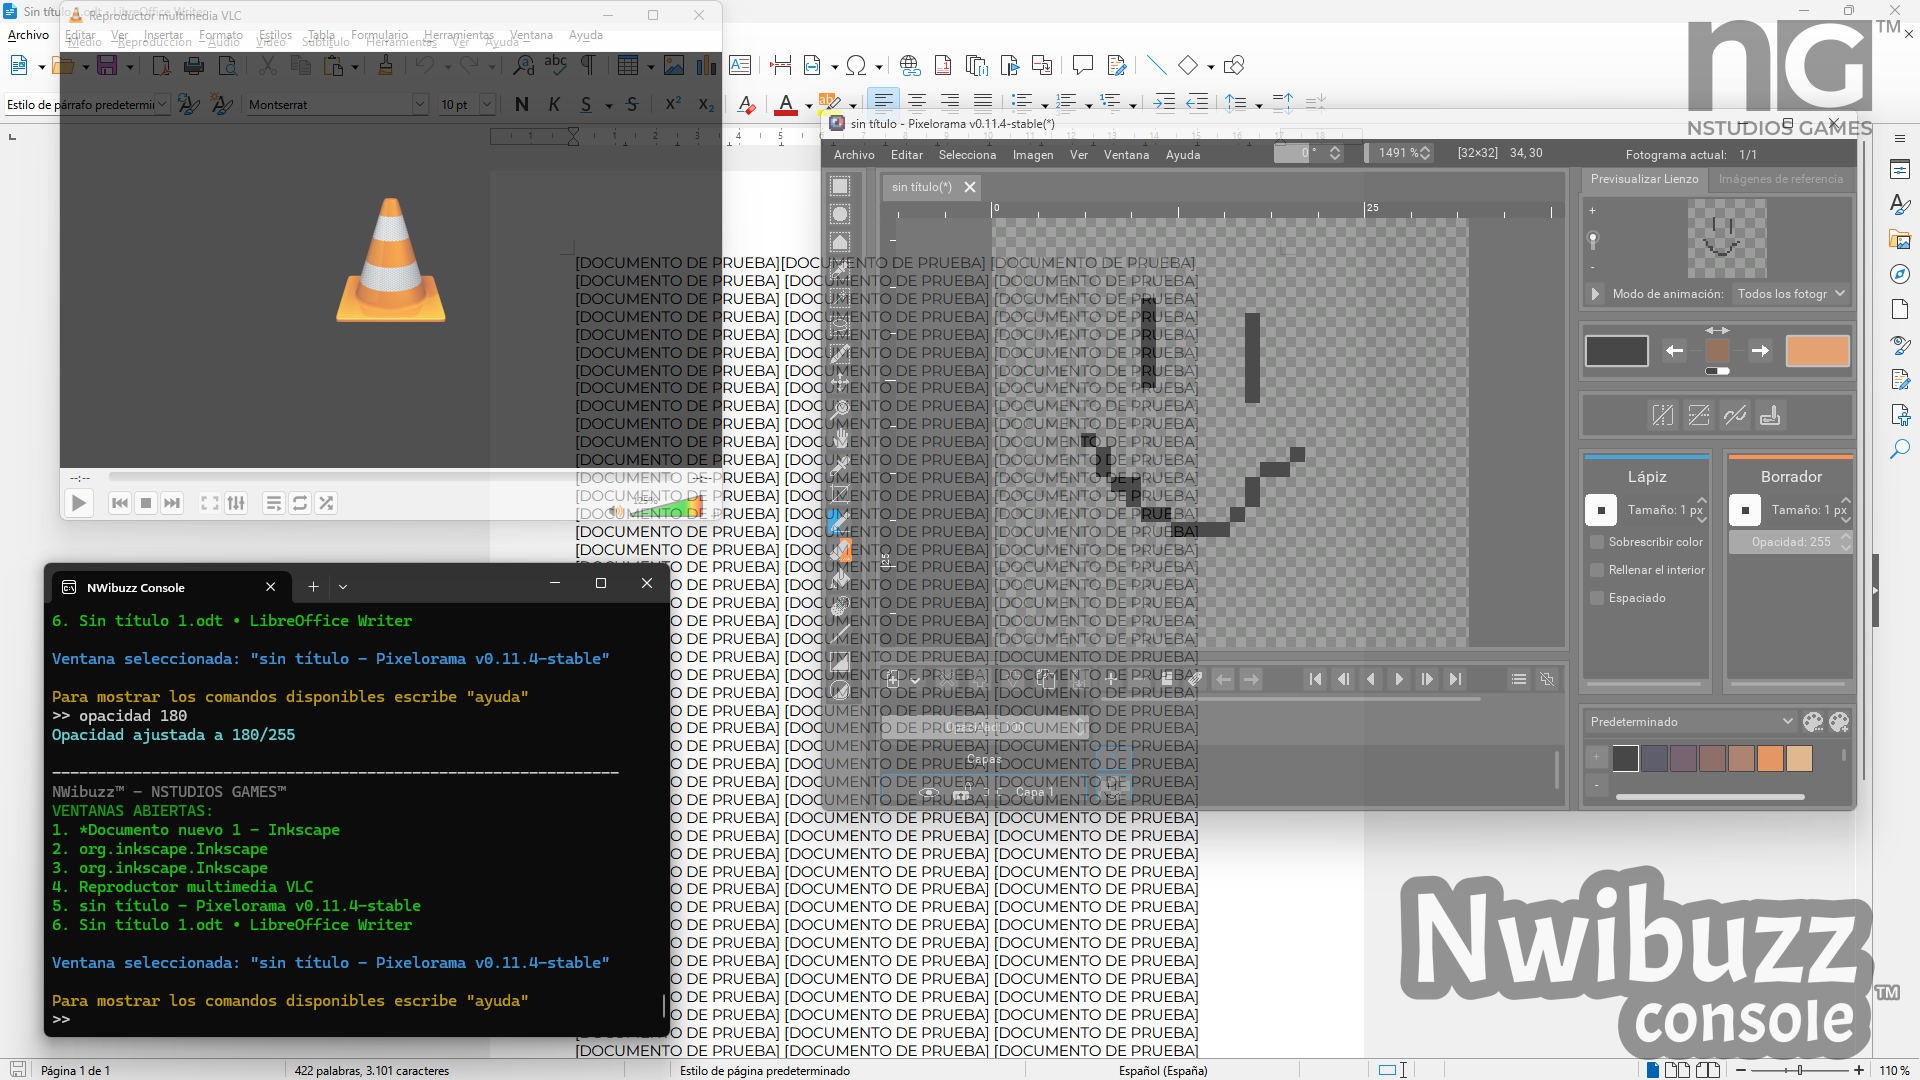Click Writer's zoom slider in status bar
The height and width of the screenshot is (1080, 1920).
[x=1800, y=1070]
